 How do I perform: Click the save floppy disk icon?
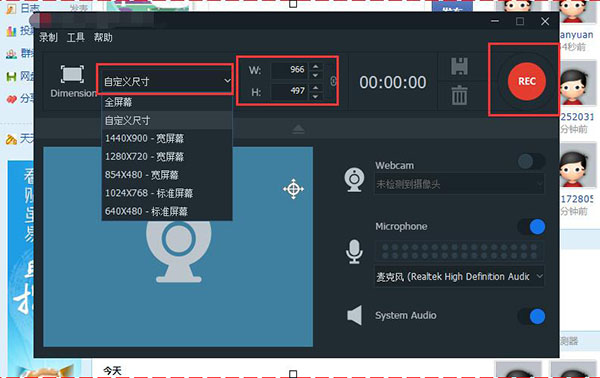tap(460, 66)
